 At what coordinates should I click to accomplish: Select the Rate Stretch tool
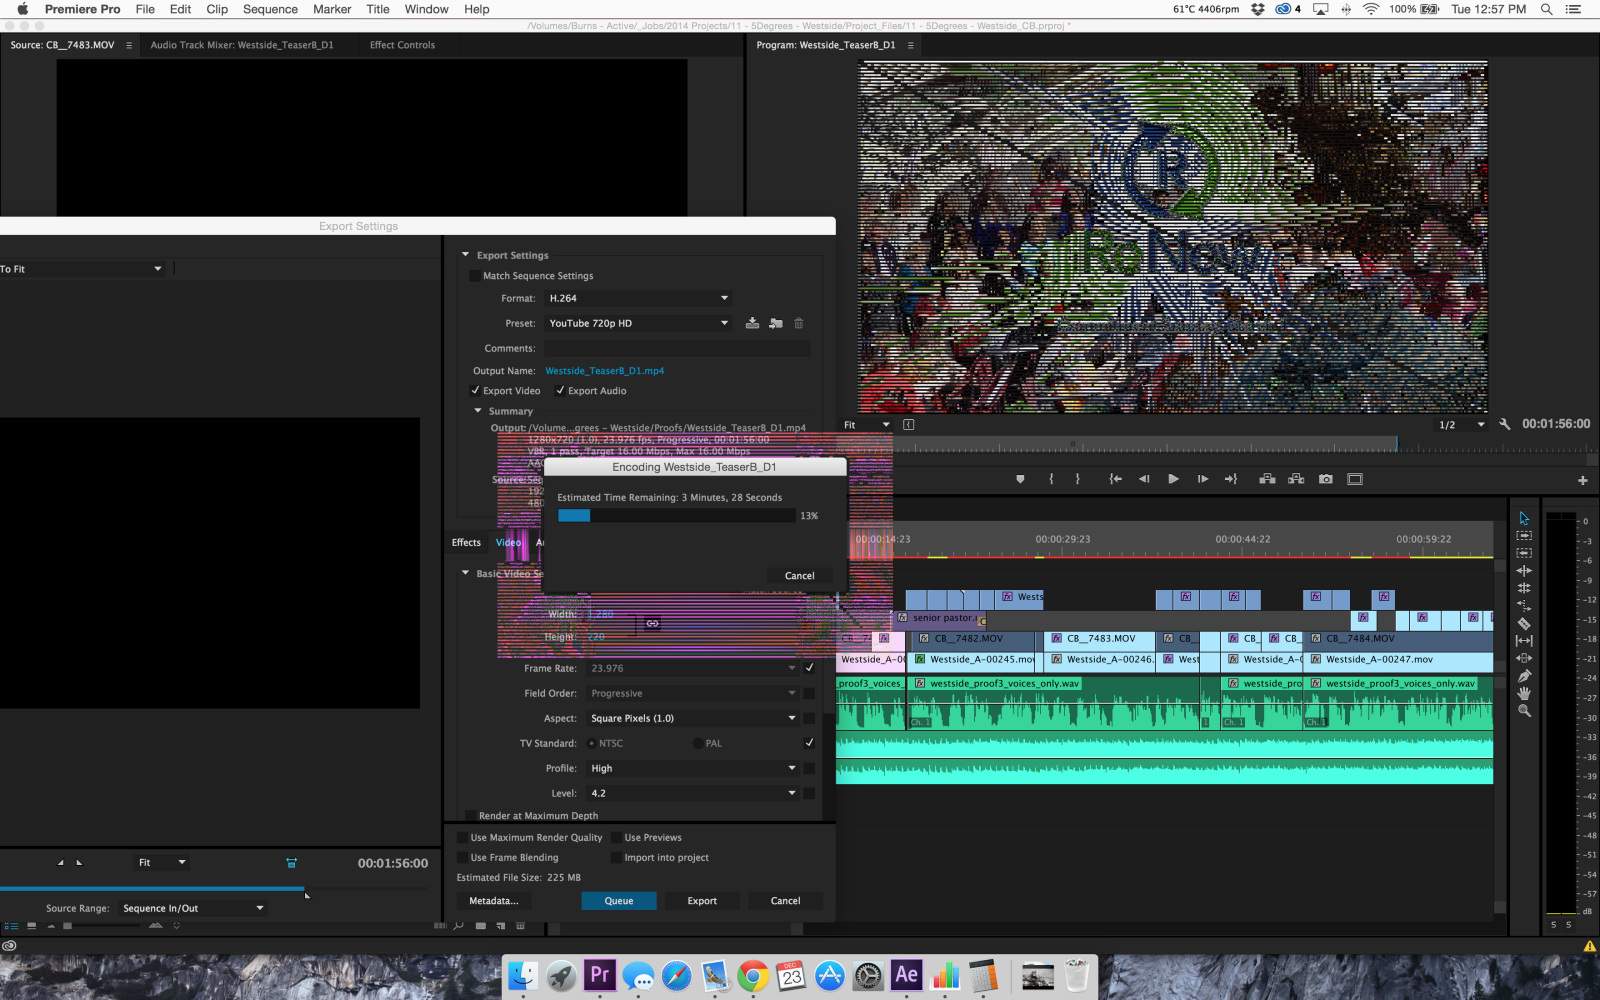(x=1524, y=605)
